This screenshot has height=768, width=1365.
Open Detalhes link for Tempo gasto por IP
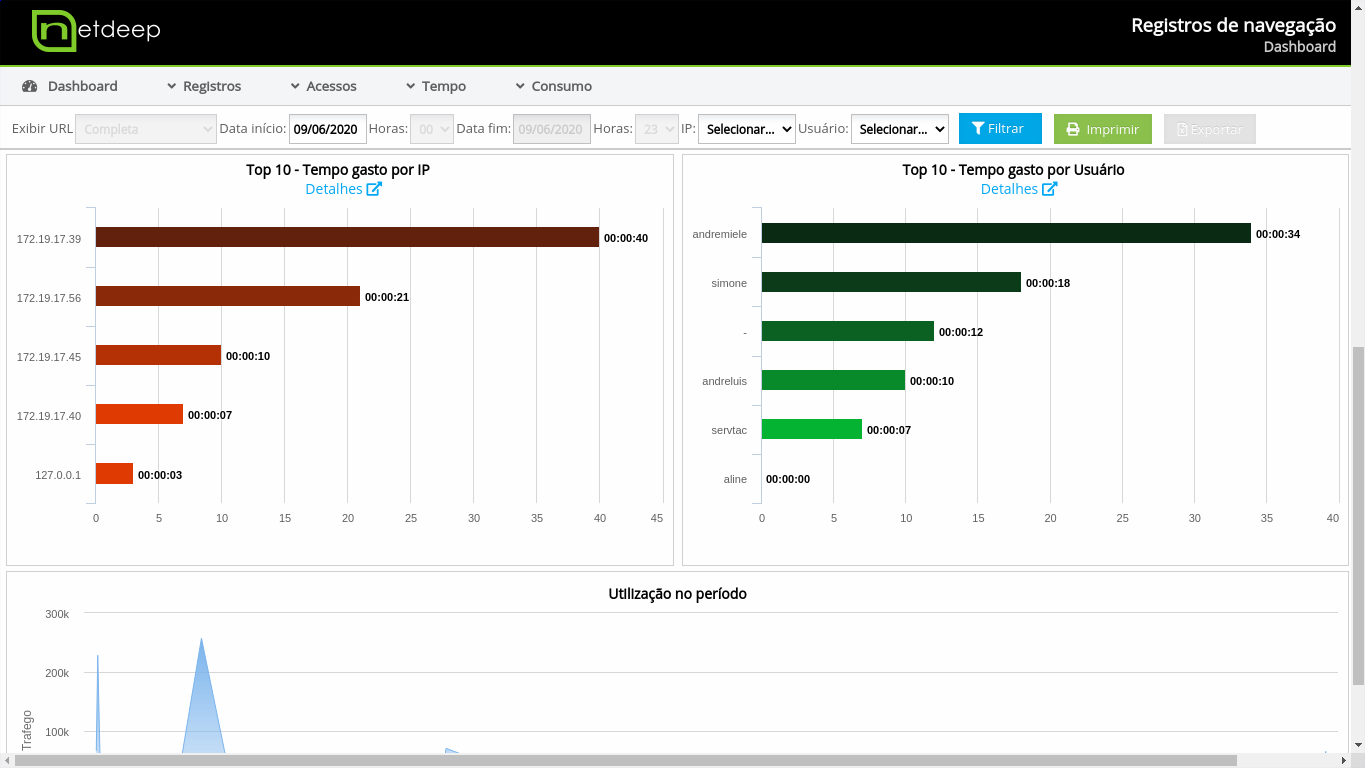[x=334, y=189]
